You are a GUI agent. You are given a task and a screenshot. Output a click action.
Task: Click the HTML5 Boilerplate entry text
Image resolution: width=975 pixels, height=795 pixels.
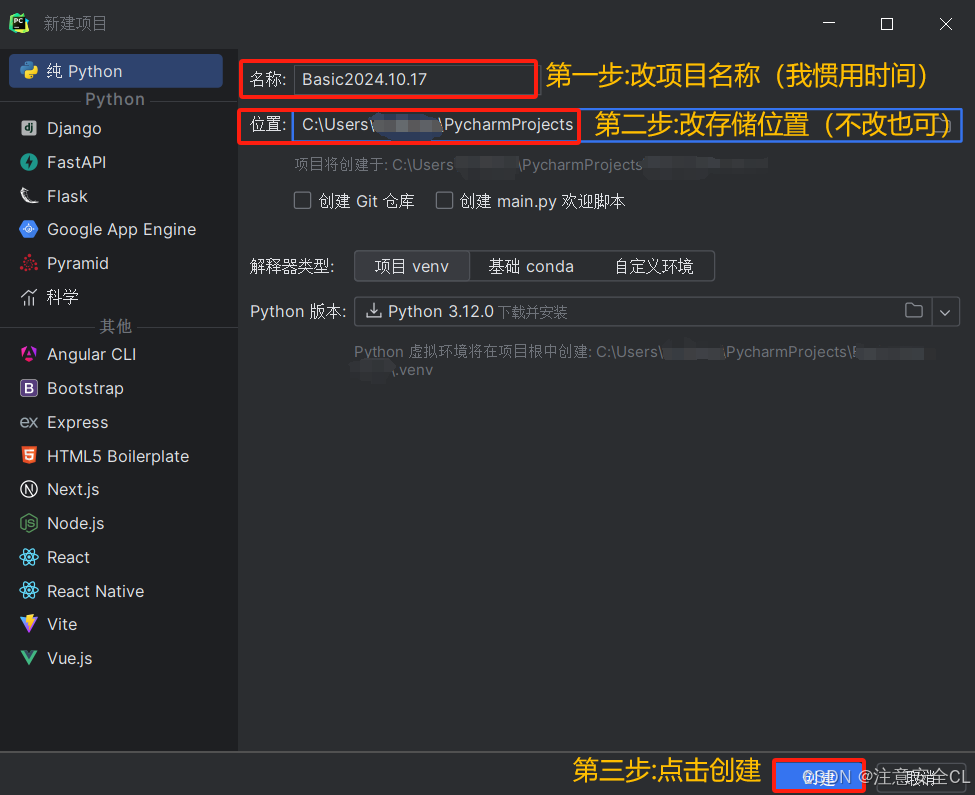pos(118,456)
